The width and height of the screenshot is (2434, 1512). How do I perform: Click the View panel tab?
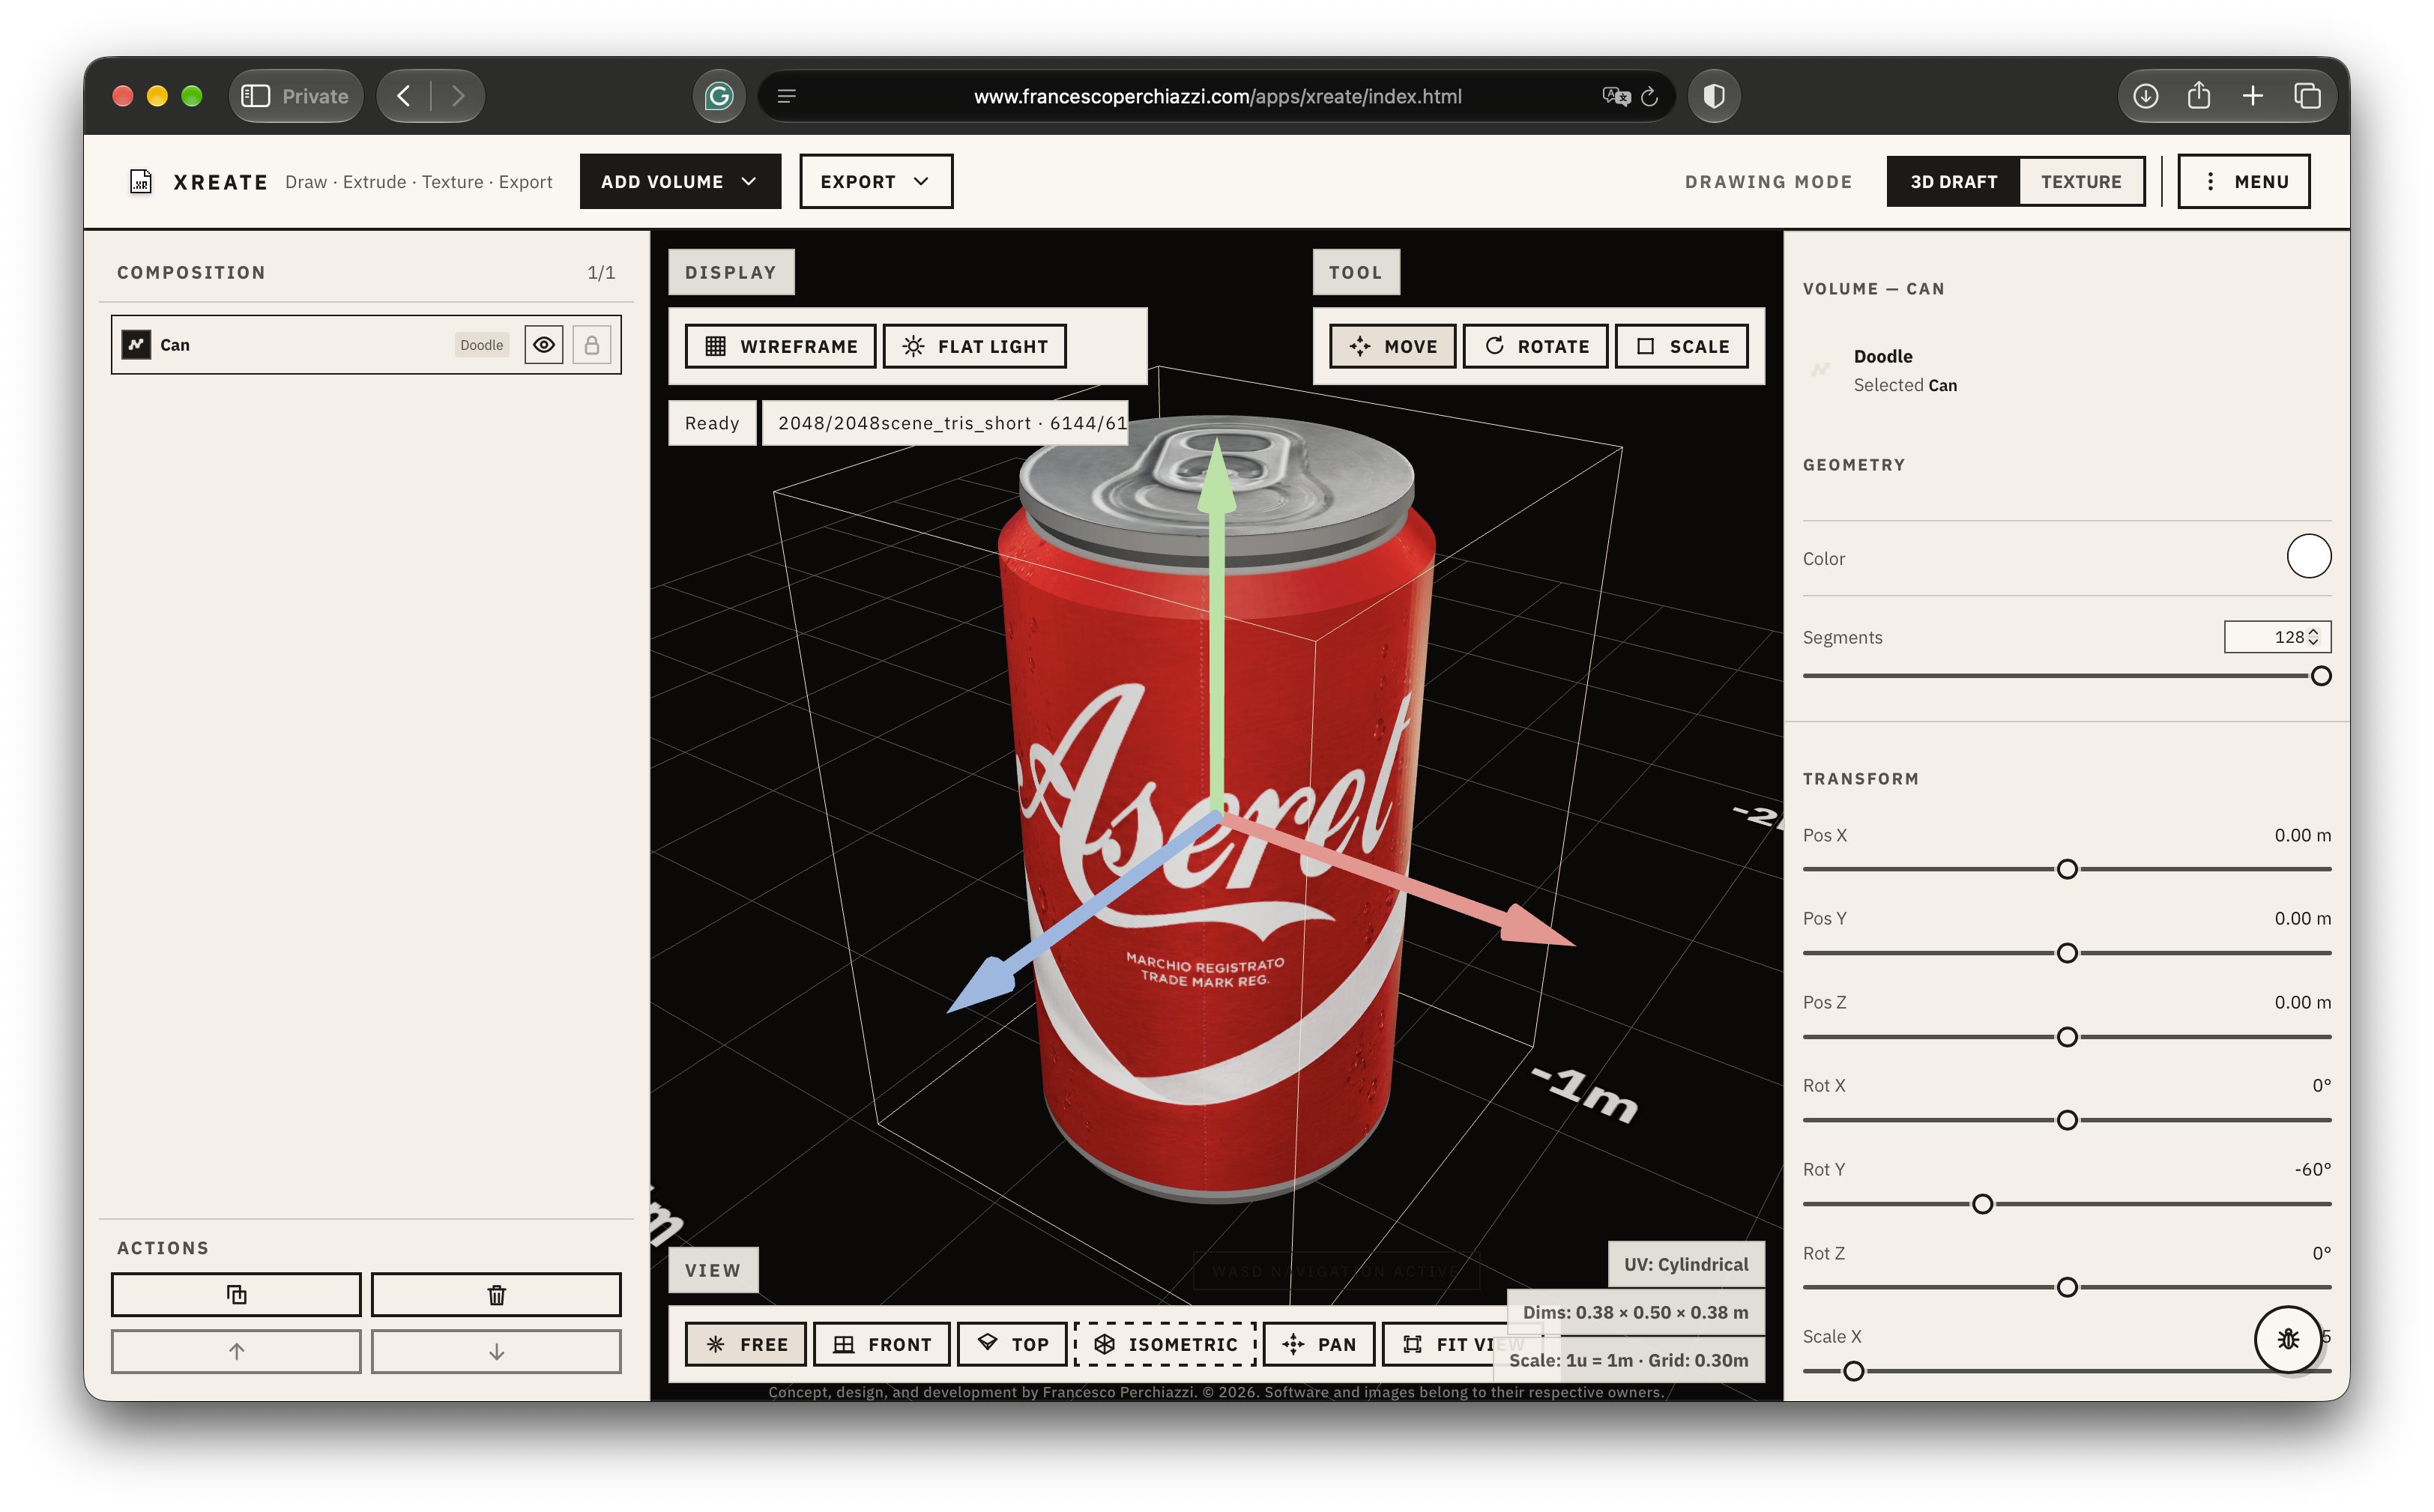[713, 1270]
